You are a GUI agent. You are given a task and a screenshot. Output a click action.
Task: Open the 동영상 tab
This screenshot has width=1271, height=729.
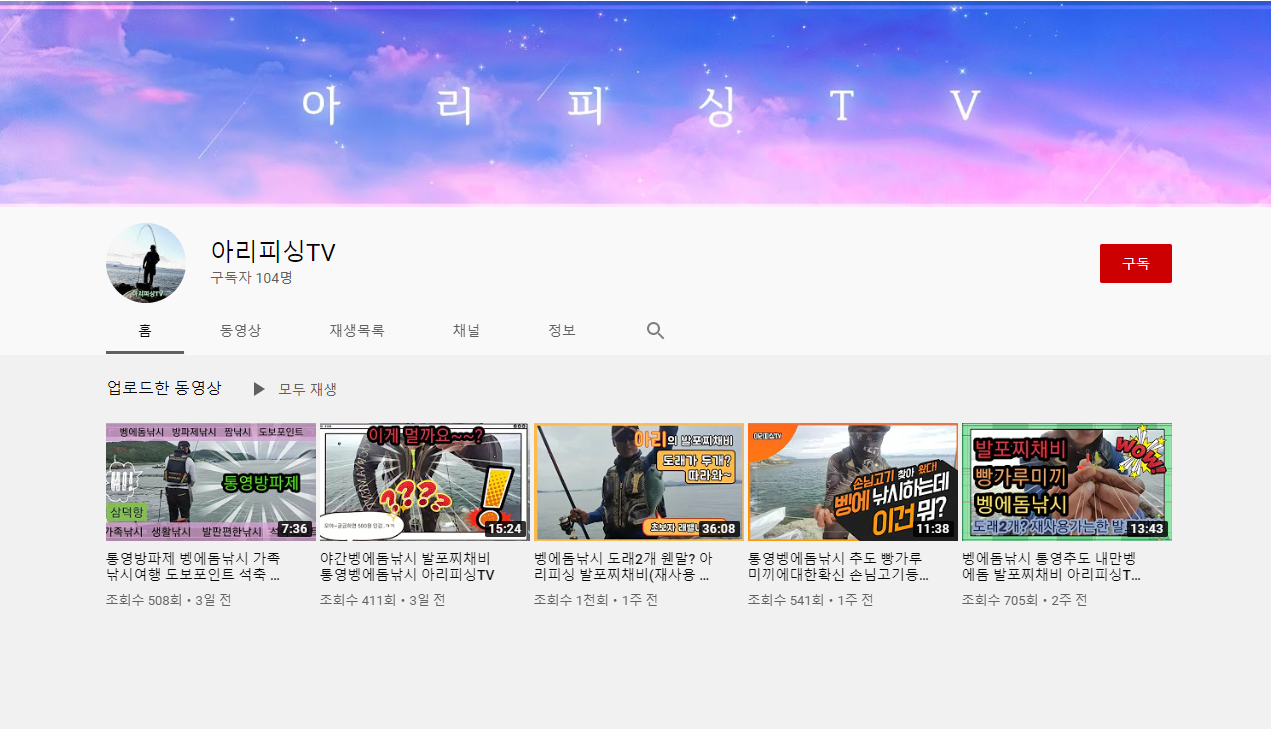[x=240, y=331]
